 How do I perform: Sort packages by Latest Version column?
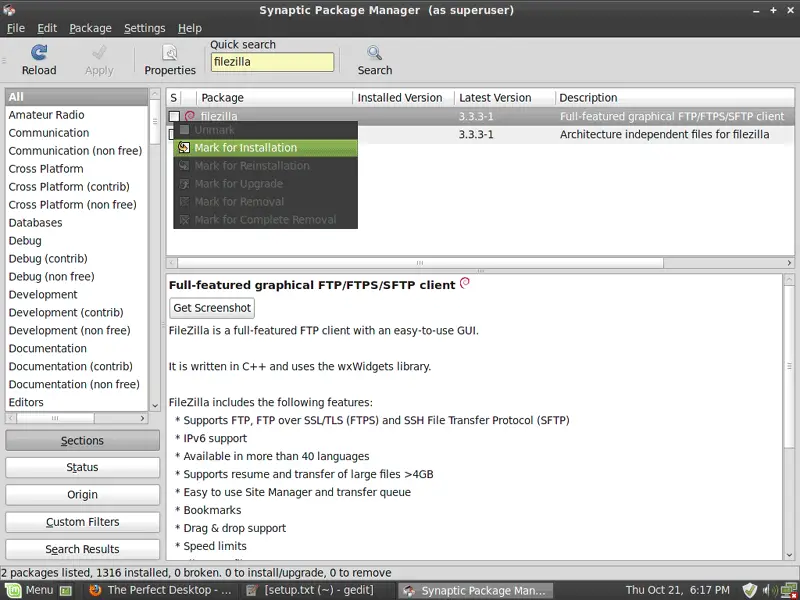(495, 98)
